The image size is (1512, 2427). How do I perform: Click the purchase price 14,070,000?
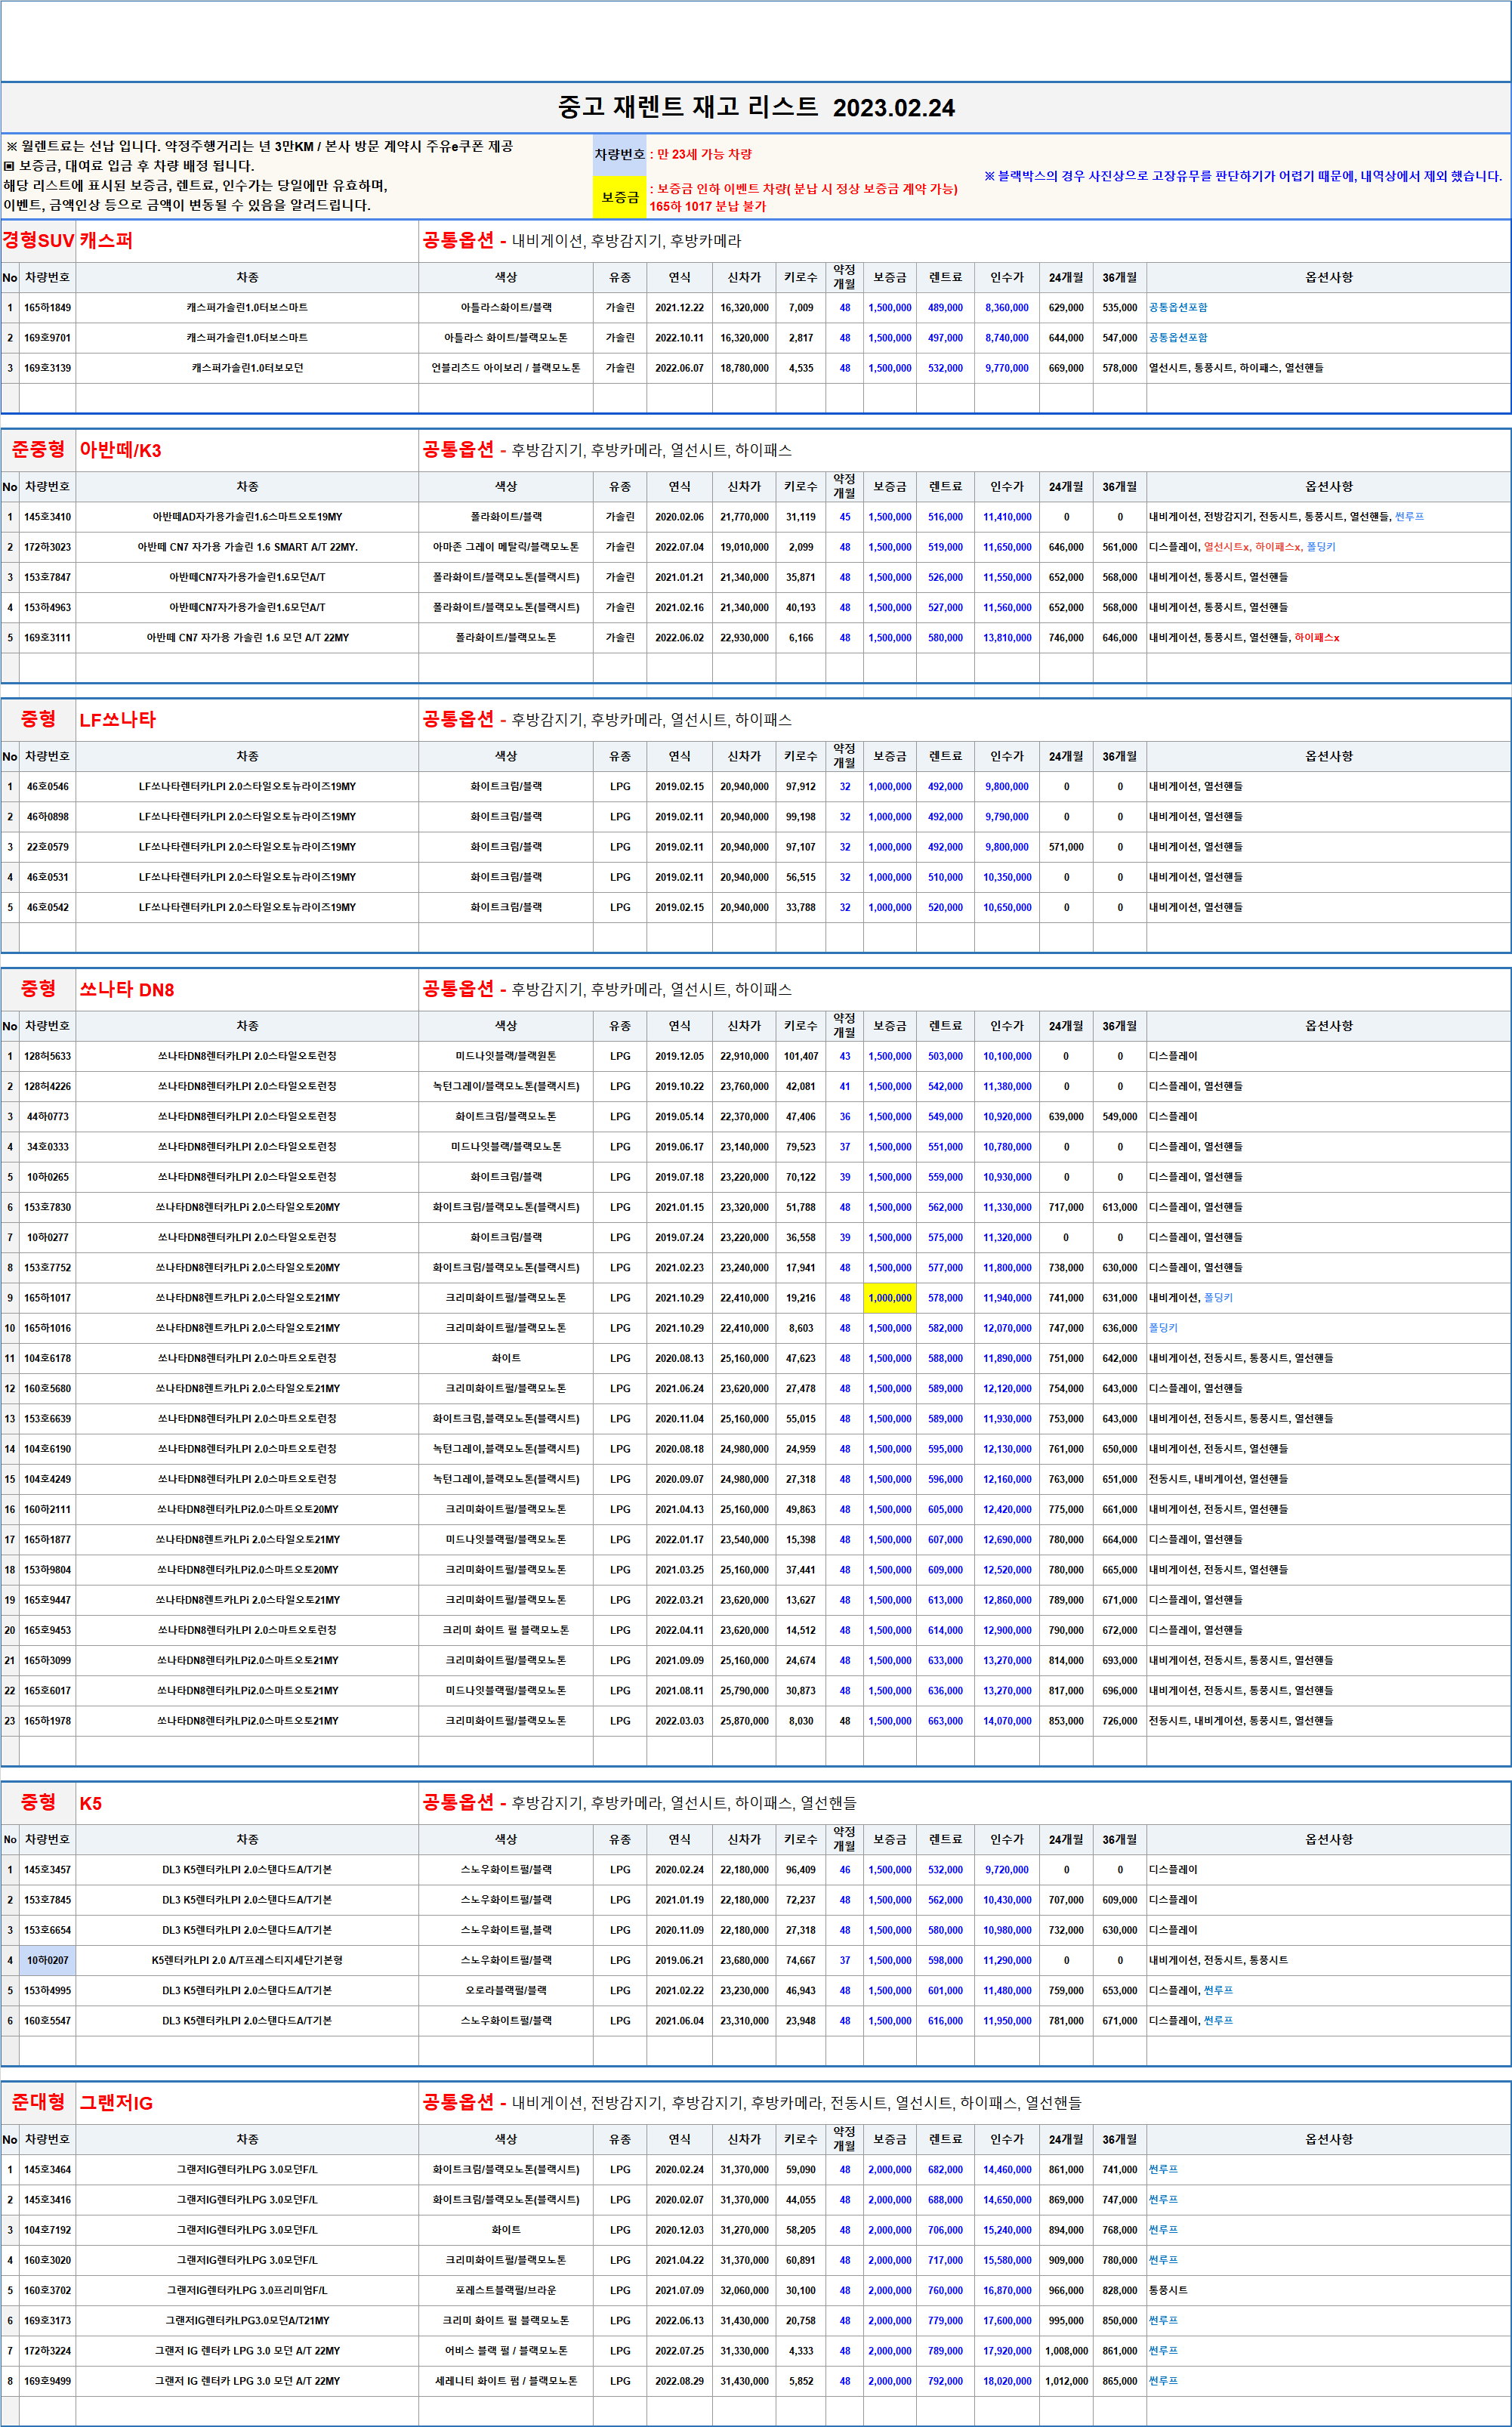click(1007, 1721)
